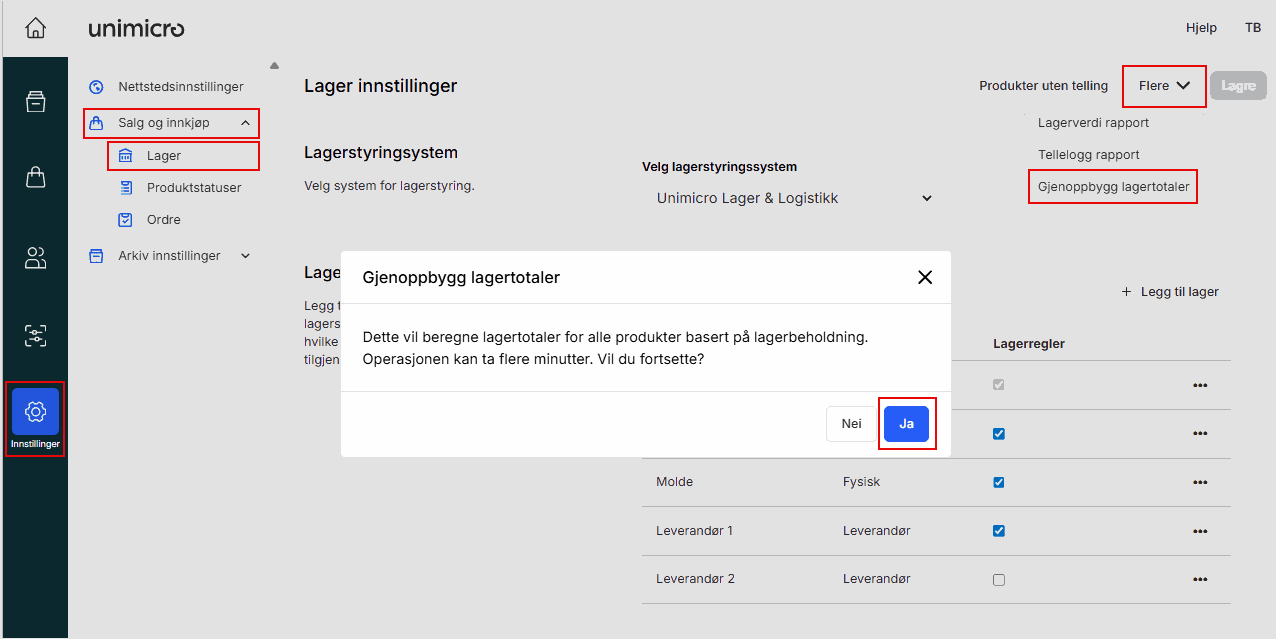Open the shopping bag icon in the sidebar
This screenshot has height=639, width=1276.
pos(35,175)
